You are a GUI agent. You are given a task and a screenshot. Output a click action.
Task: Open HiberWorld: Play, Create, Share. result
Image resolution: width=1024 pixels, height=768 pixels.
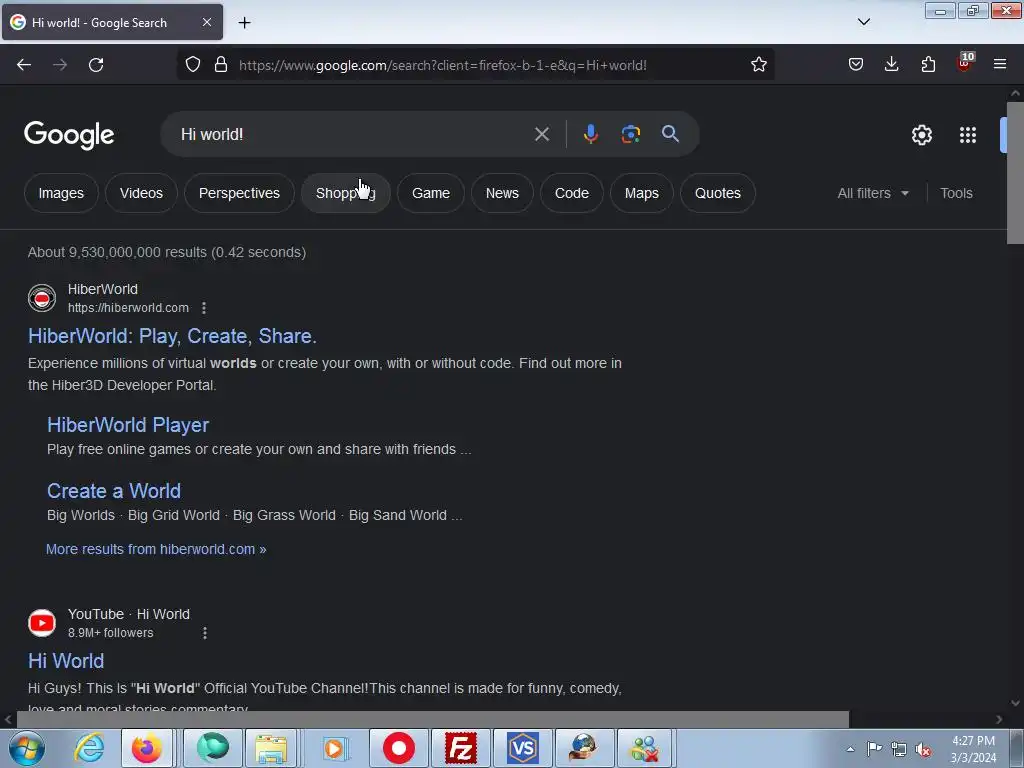click(172, 336)
